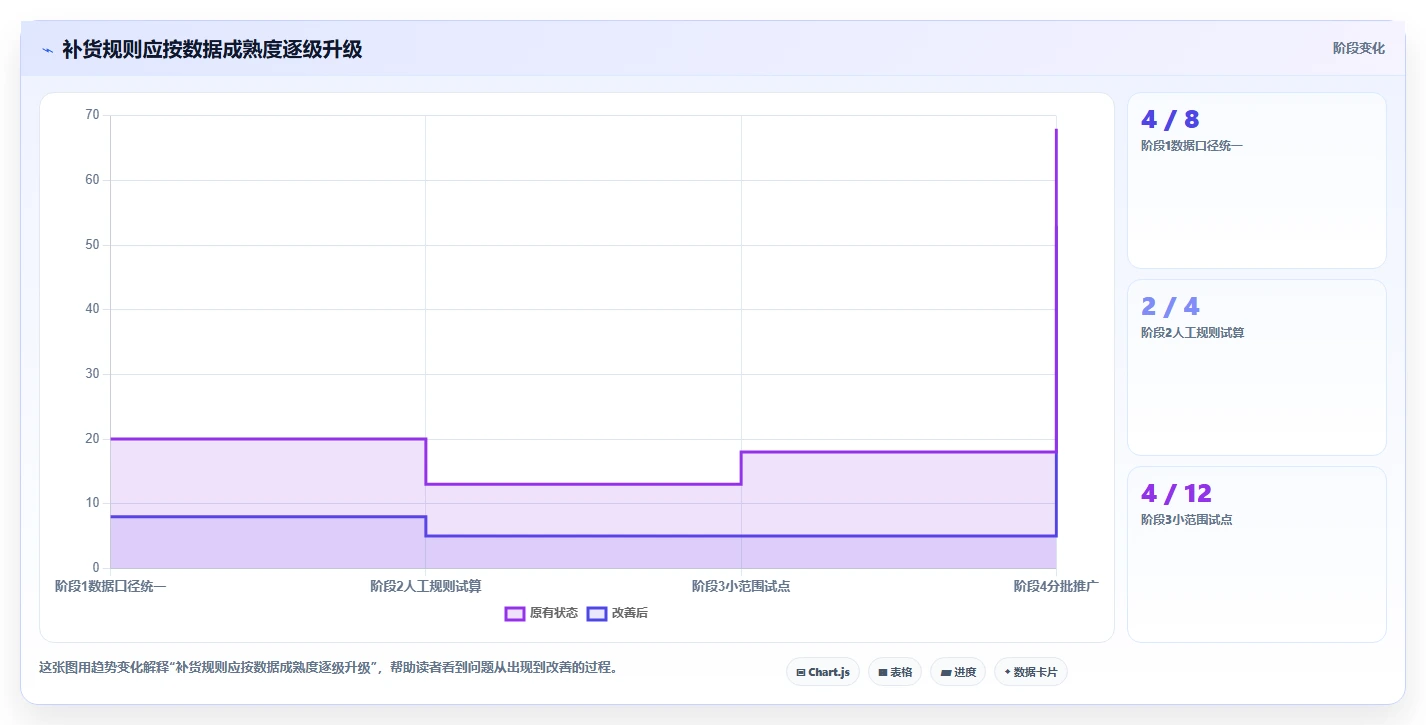1426x725 pixels.
Task: Click y-axis value 70
Action: point(92,115)
